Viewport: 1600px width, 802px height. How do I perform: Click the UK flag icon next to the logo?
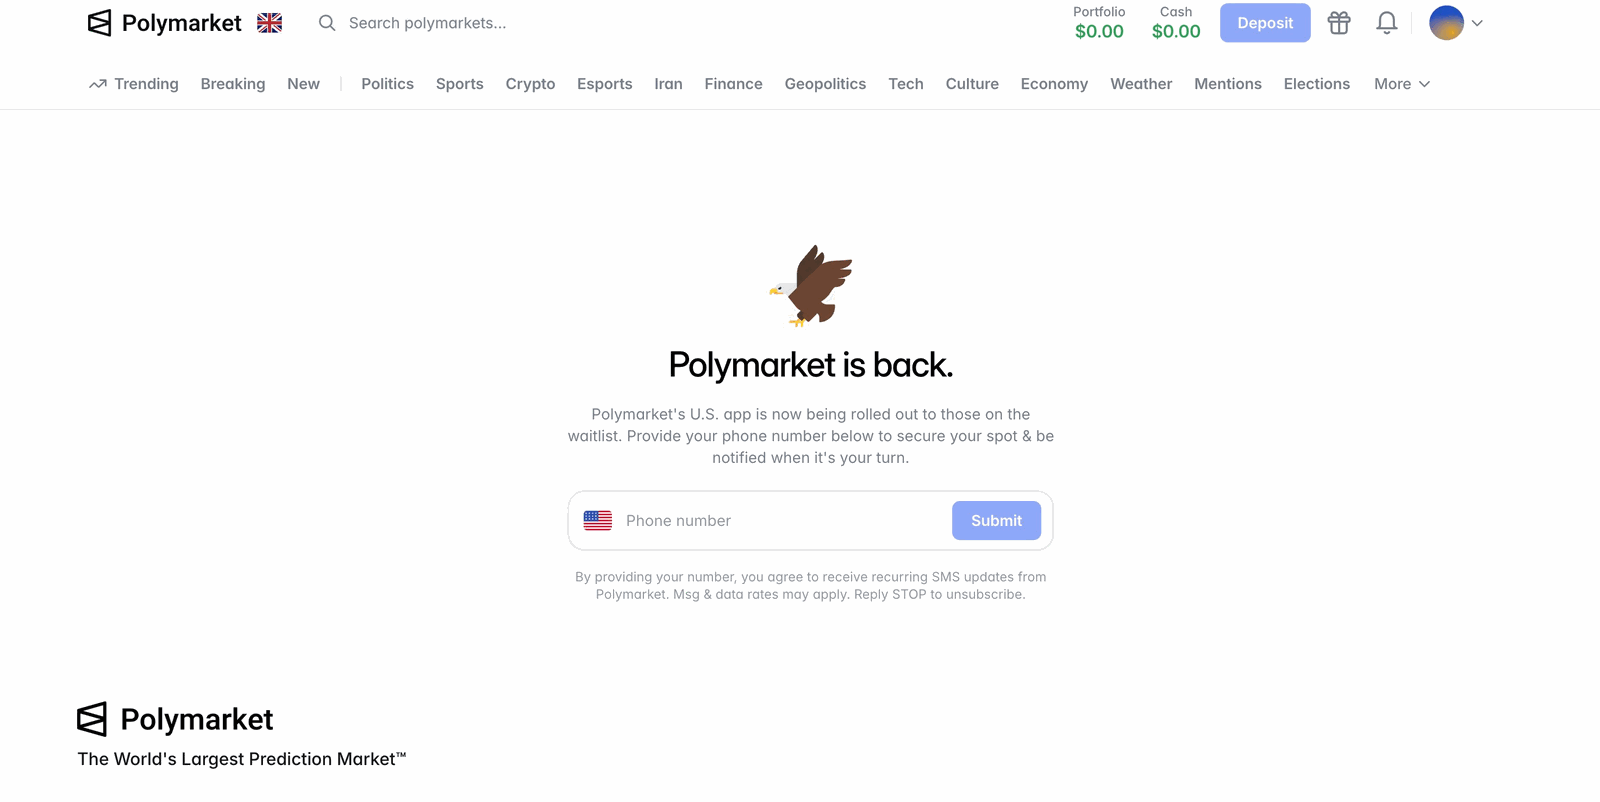268,22
